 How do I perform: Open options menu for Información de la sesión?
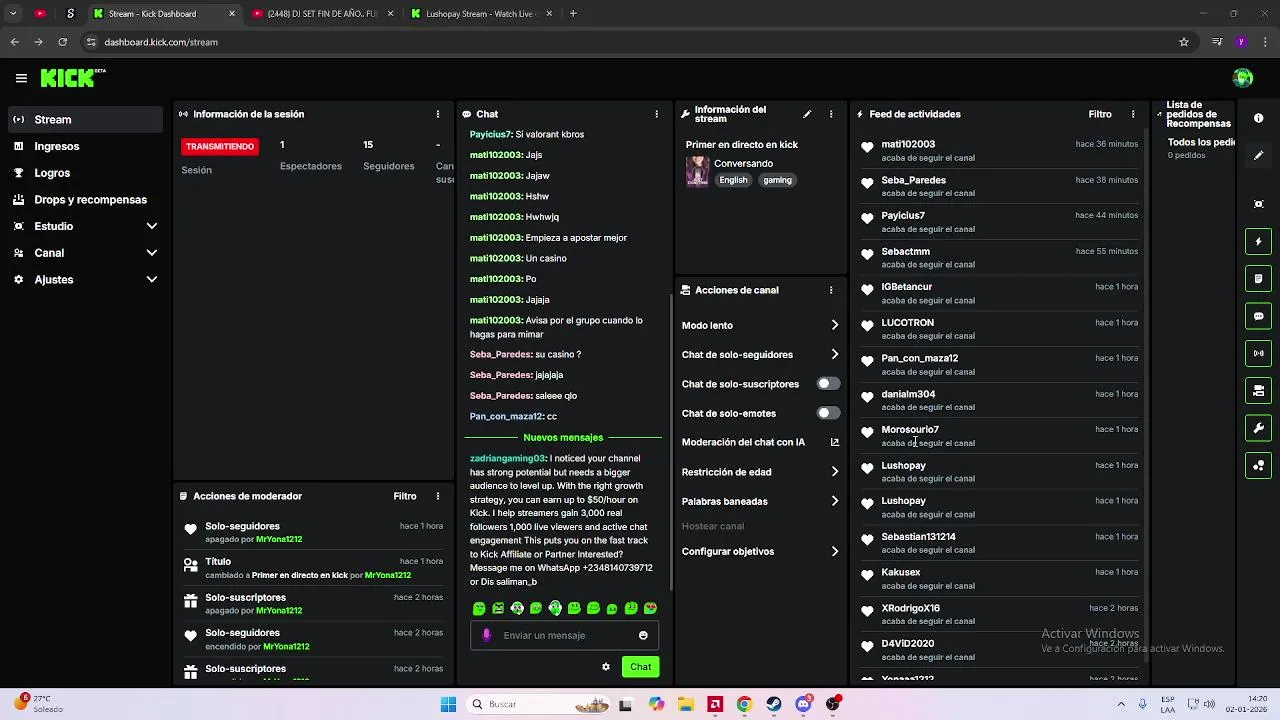pyautogui.click(x=437, y=114)
